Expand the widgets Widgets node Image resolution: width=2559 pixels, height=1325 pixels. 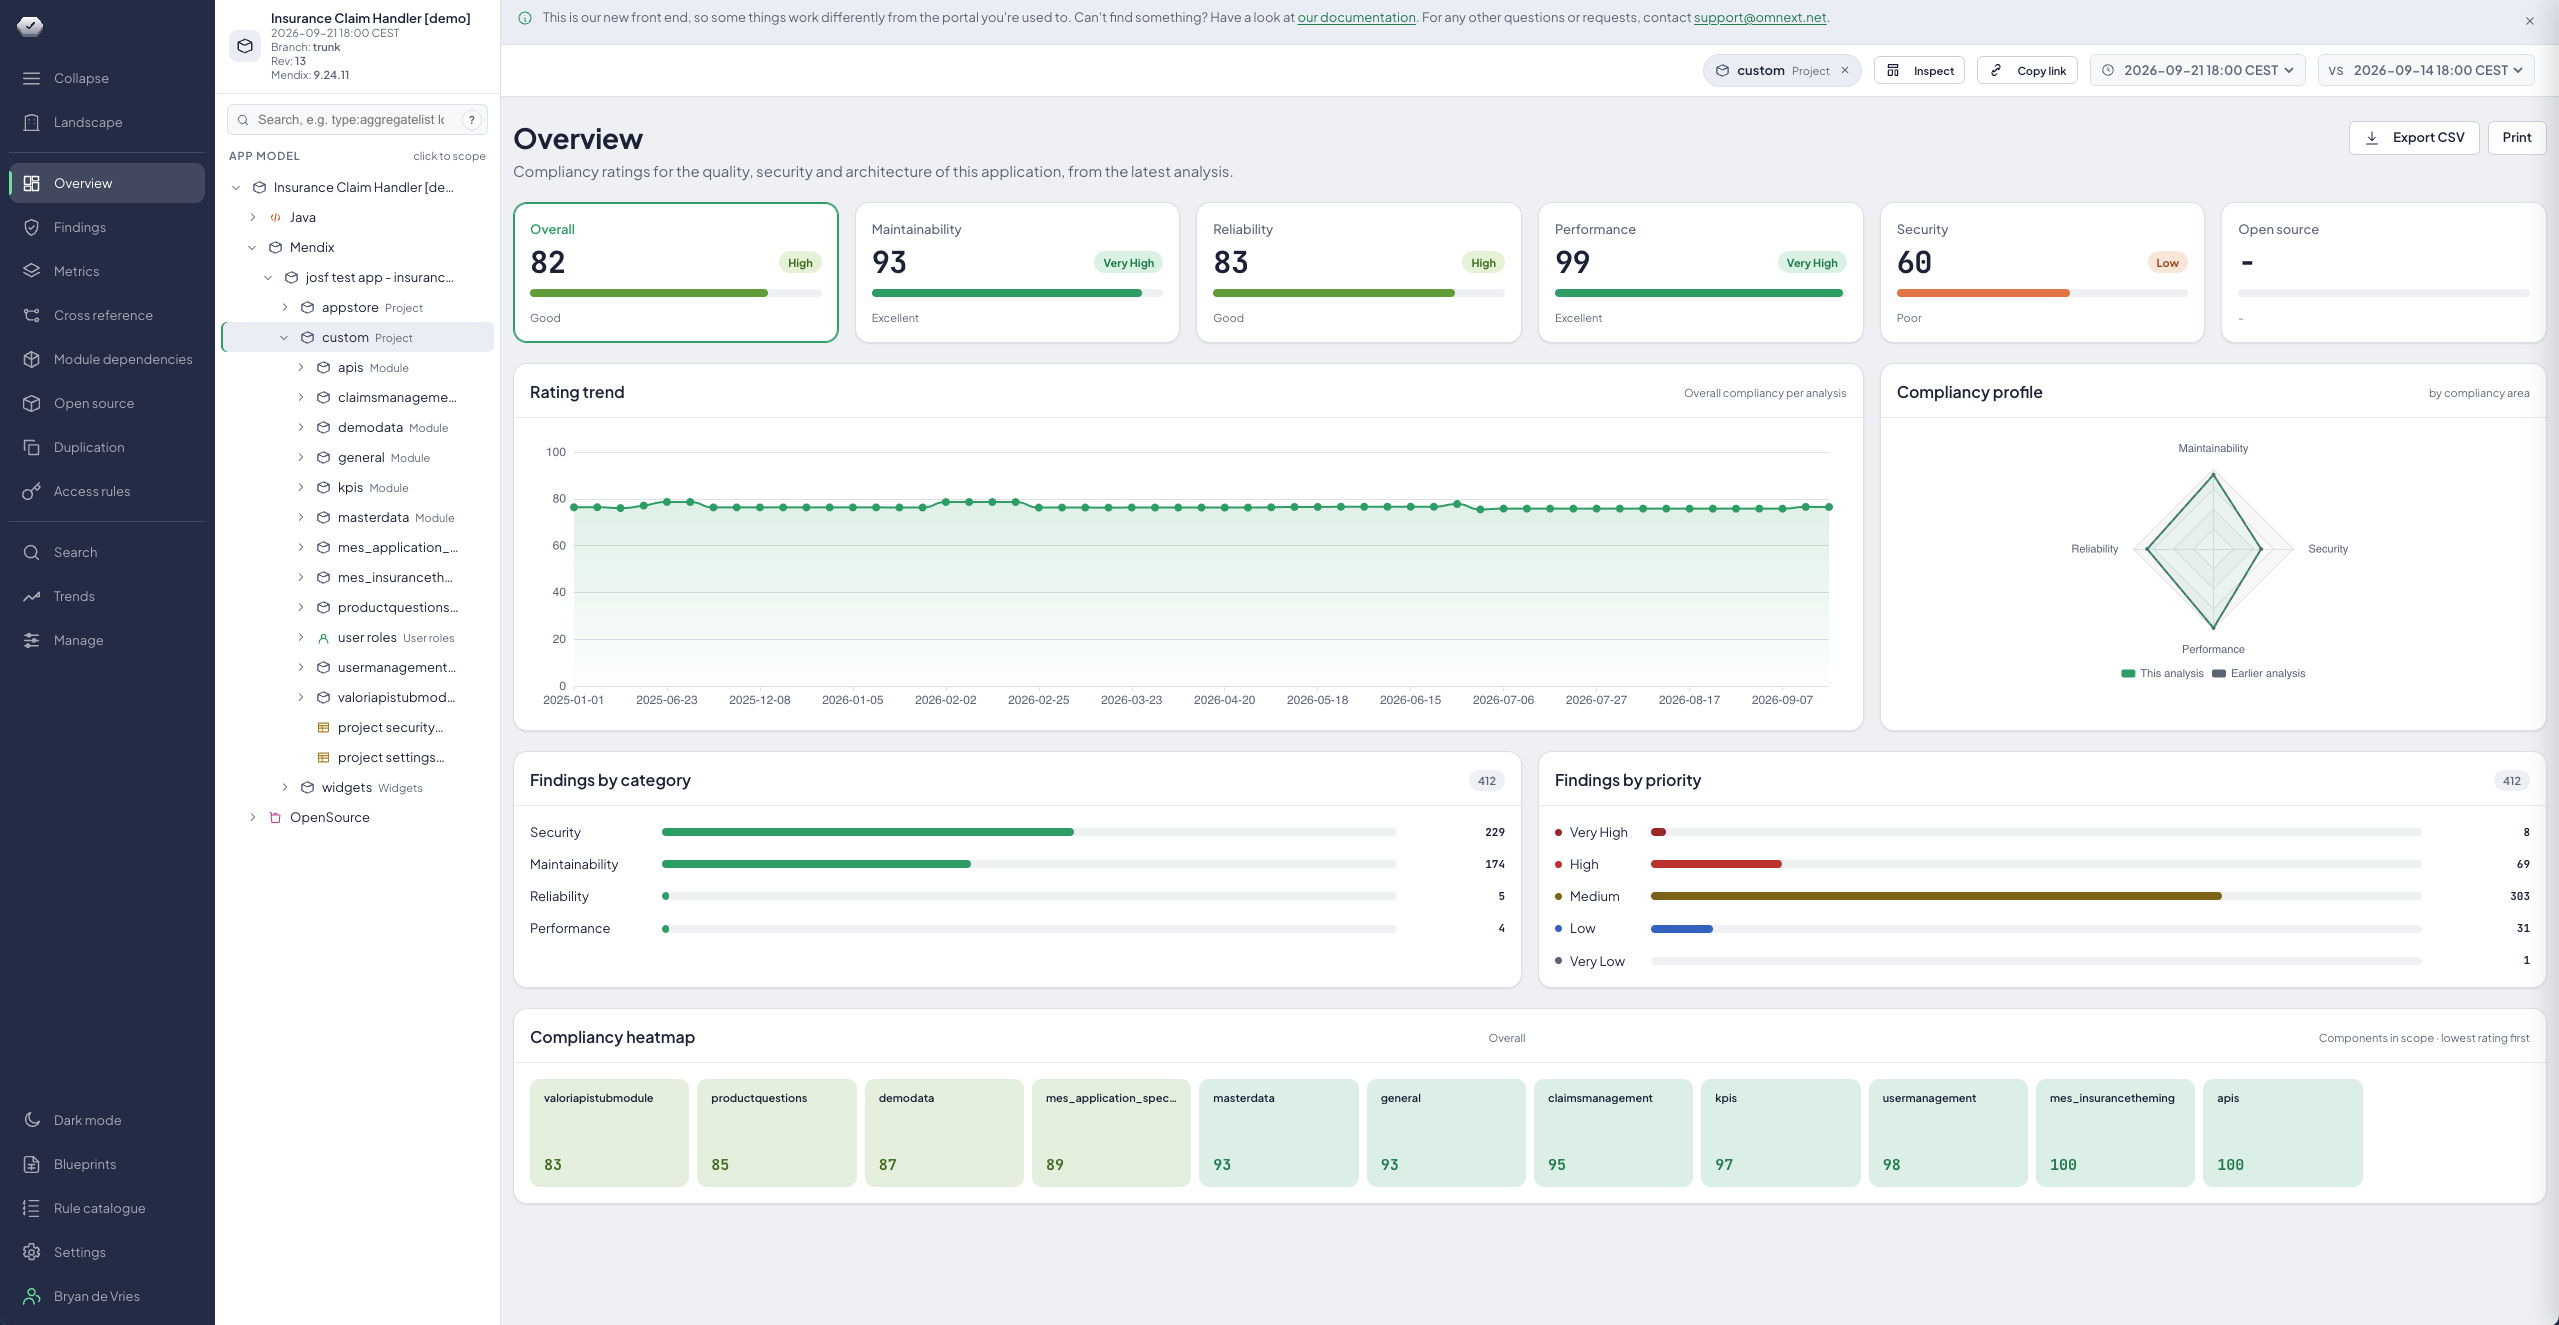[285, 787]
